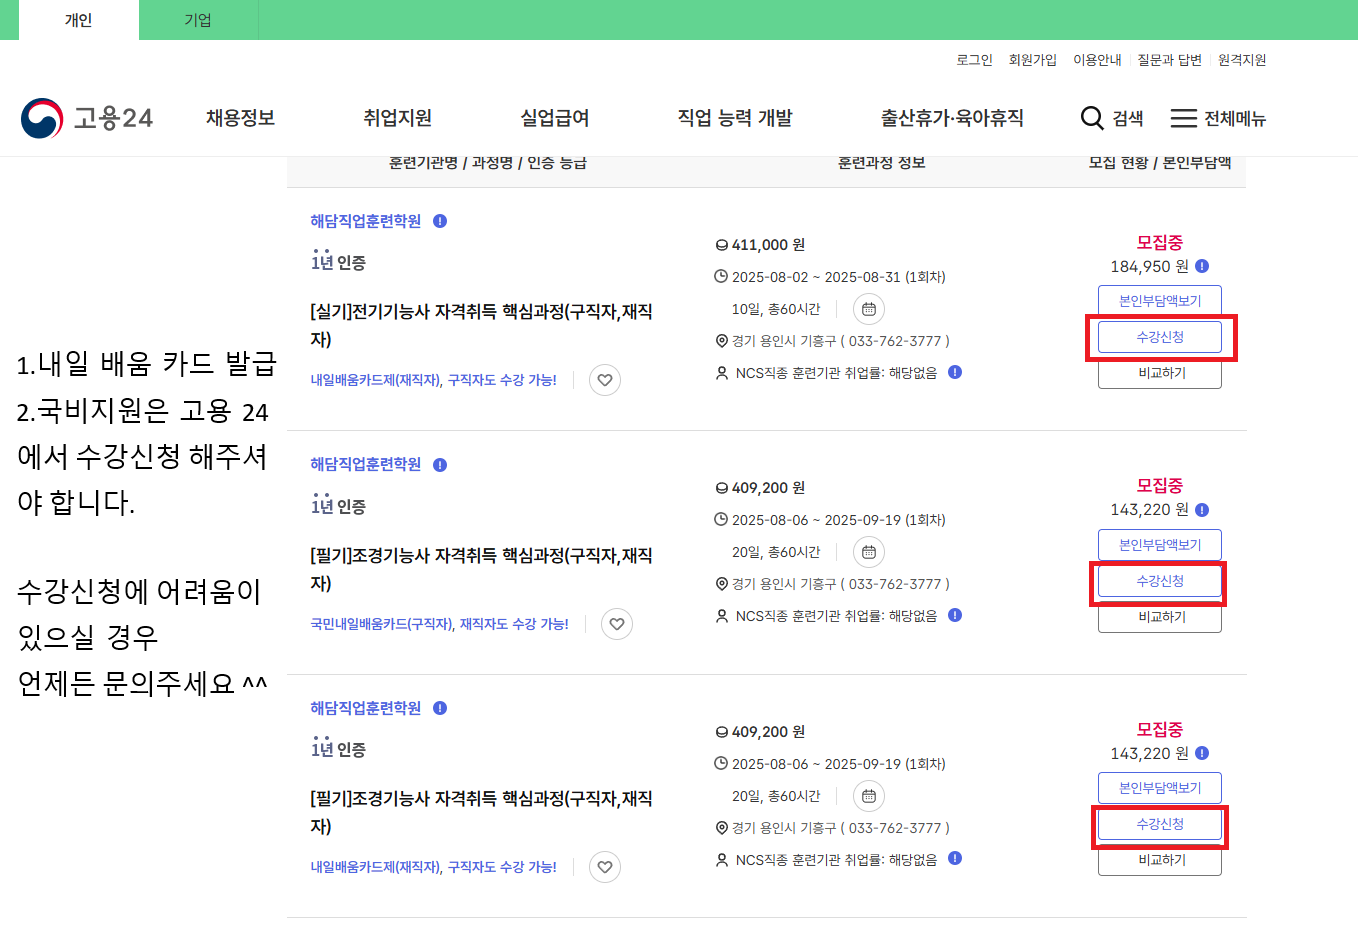Click 모집중 status above 184,950 원

(1160, 242)
